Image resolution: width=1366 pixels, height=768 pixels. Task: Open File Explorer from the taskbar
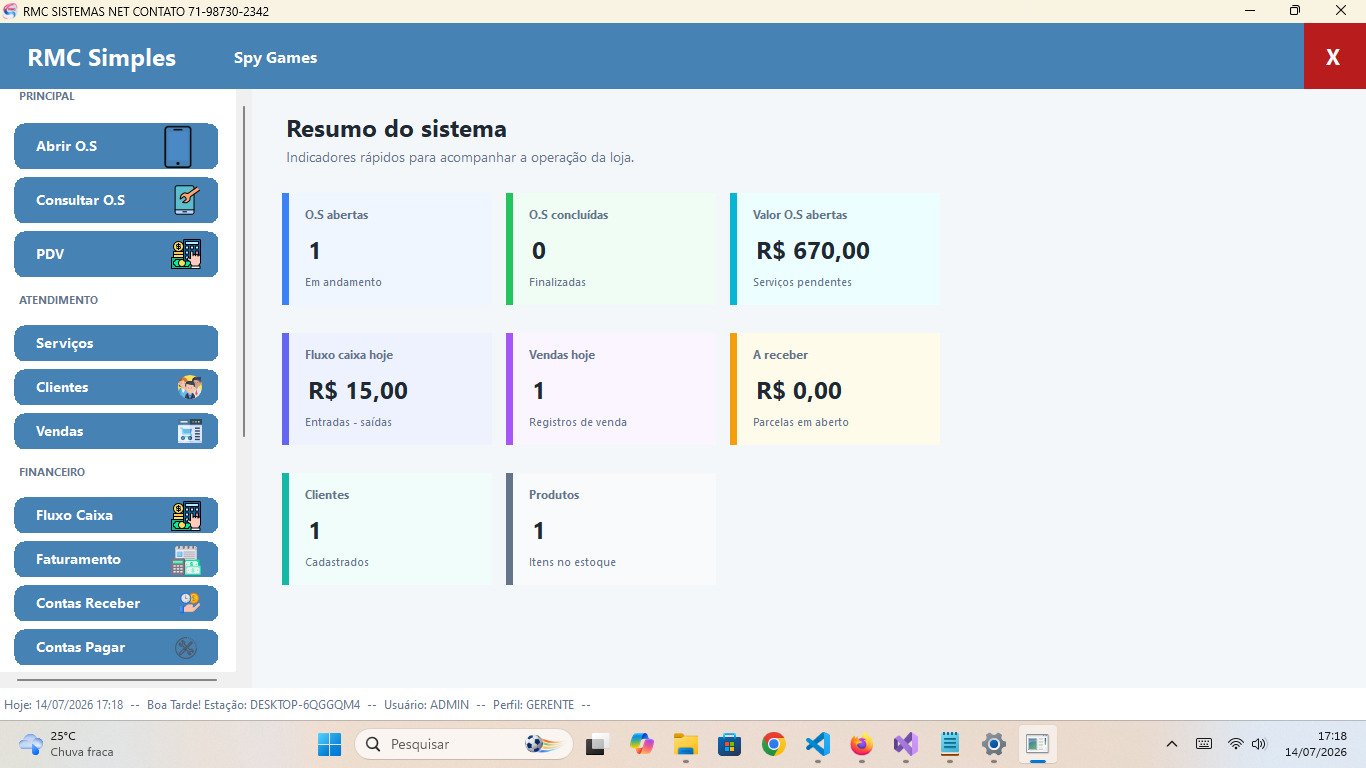pyautogui.click(x=685, y=744)
